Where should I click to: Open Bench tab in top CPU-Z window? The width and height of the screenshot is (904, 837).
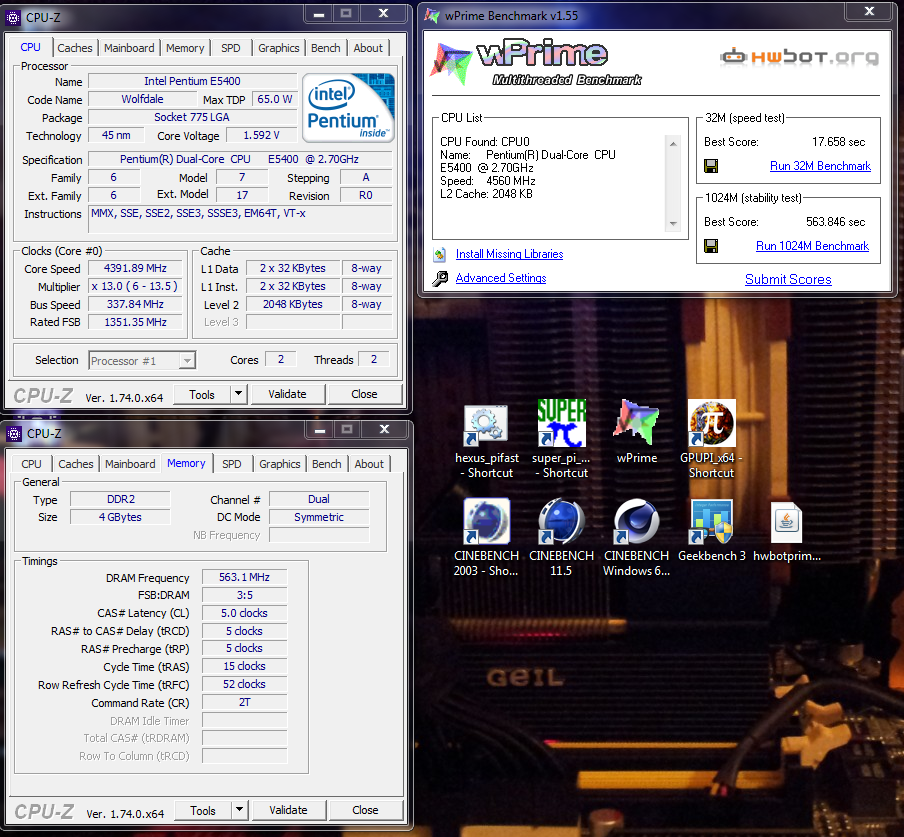pos(326,48)
